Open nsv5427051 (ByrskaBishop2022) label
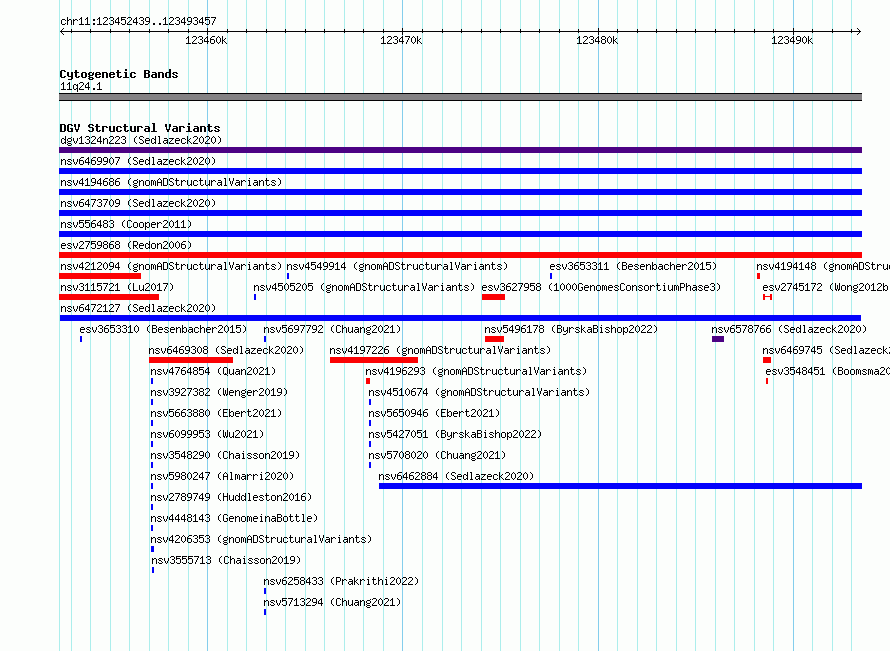This screenshot has height=651, width=890. (x=455, y=434)
